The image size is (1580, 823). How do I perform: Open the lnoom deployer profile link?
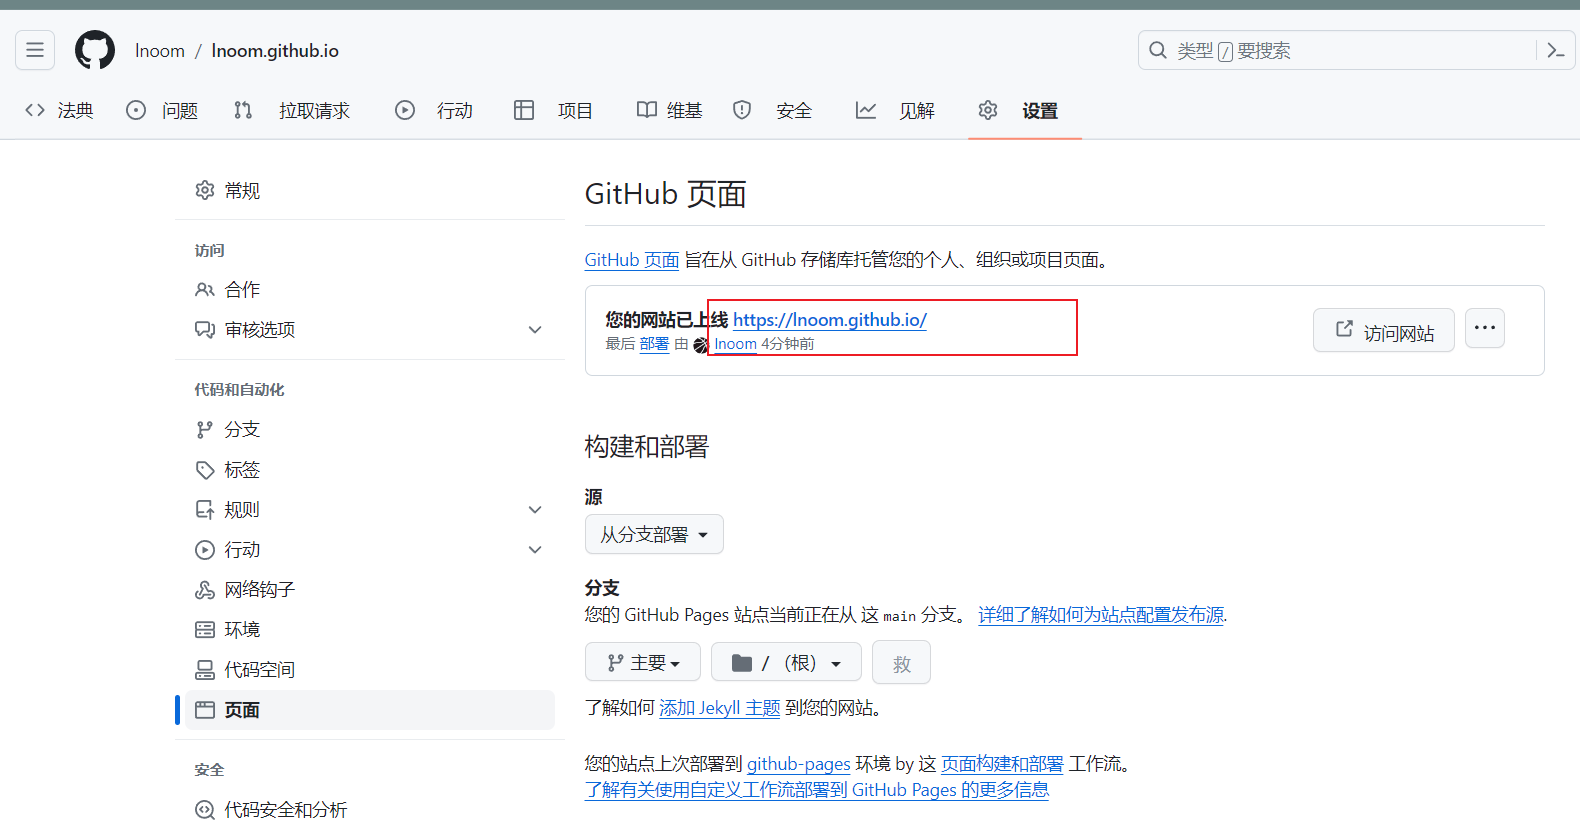pos(735,344)
